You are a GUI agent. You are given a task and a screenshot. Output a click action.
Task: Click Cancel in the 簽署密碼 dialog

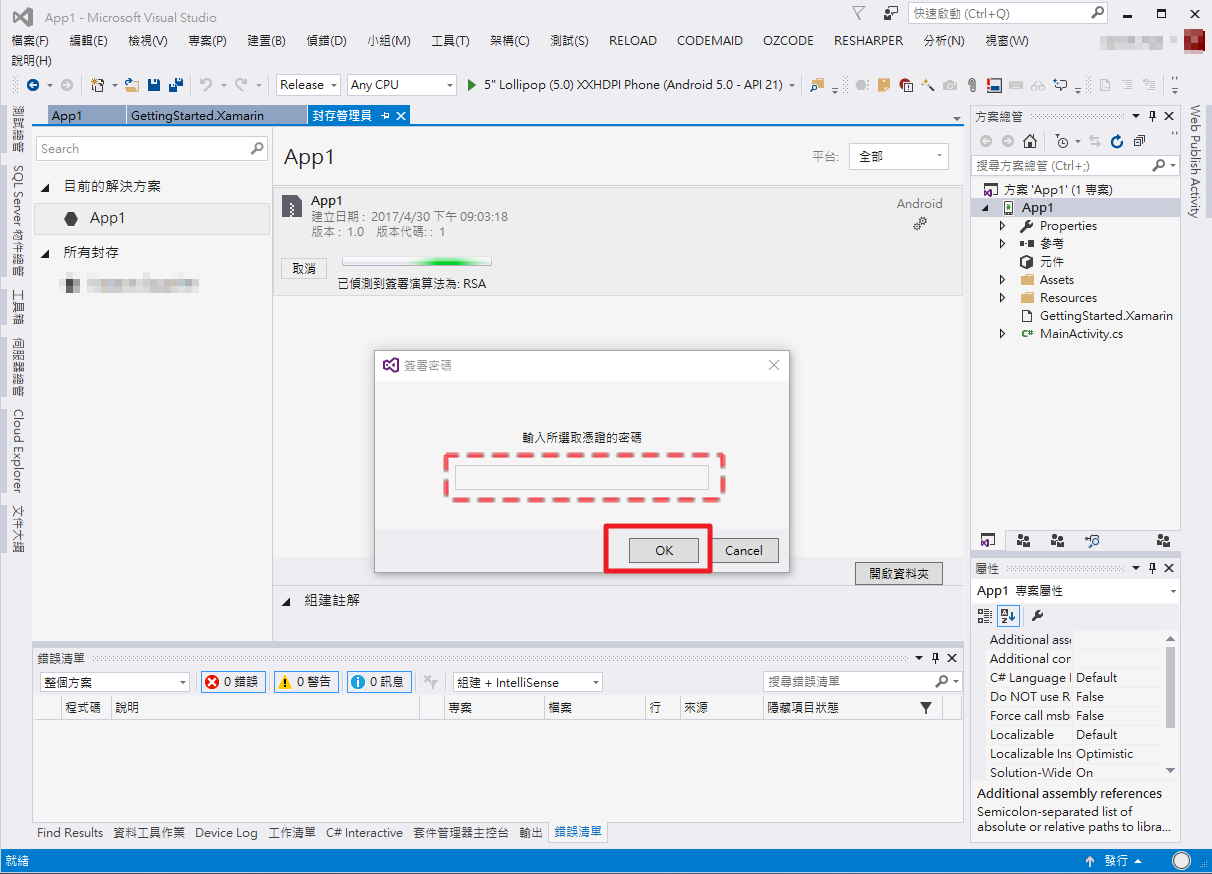click(x=743, y=550)
